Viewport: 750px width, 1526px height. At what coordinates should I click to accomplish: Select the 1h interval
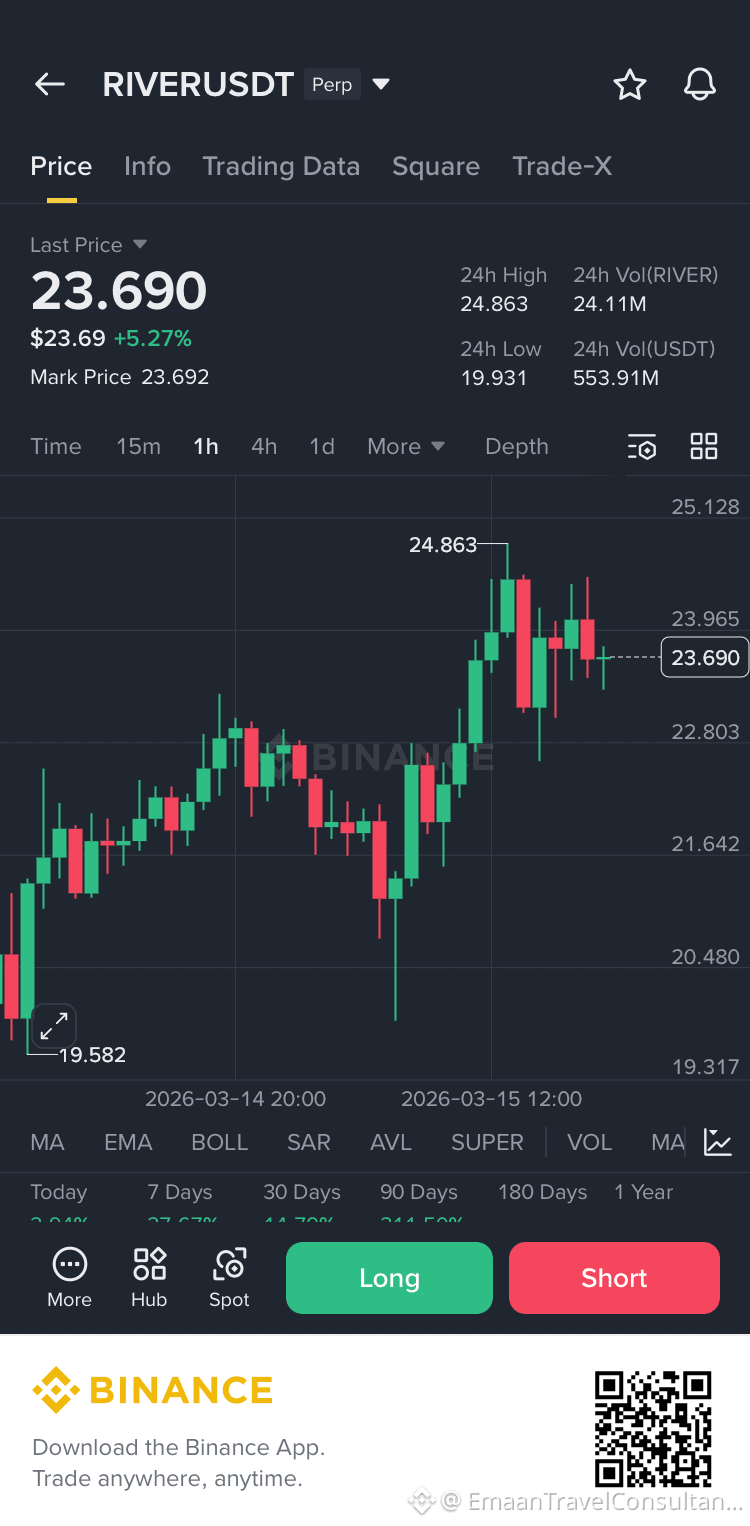pyautogui.click(x=206, y=447)
